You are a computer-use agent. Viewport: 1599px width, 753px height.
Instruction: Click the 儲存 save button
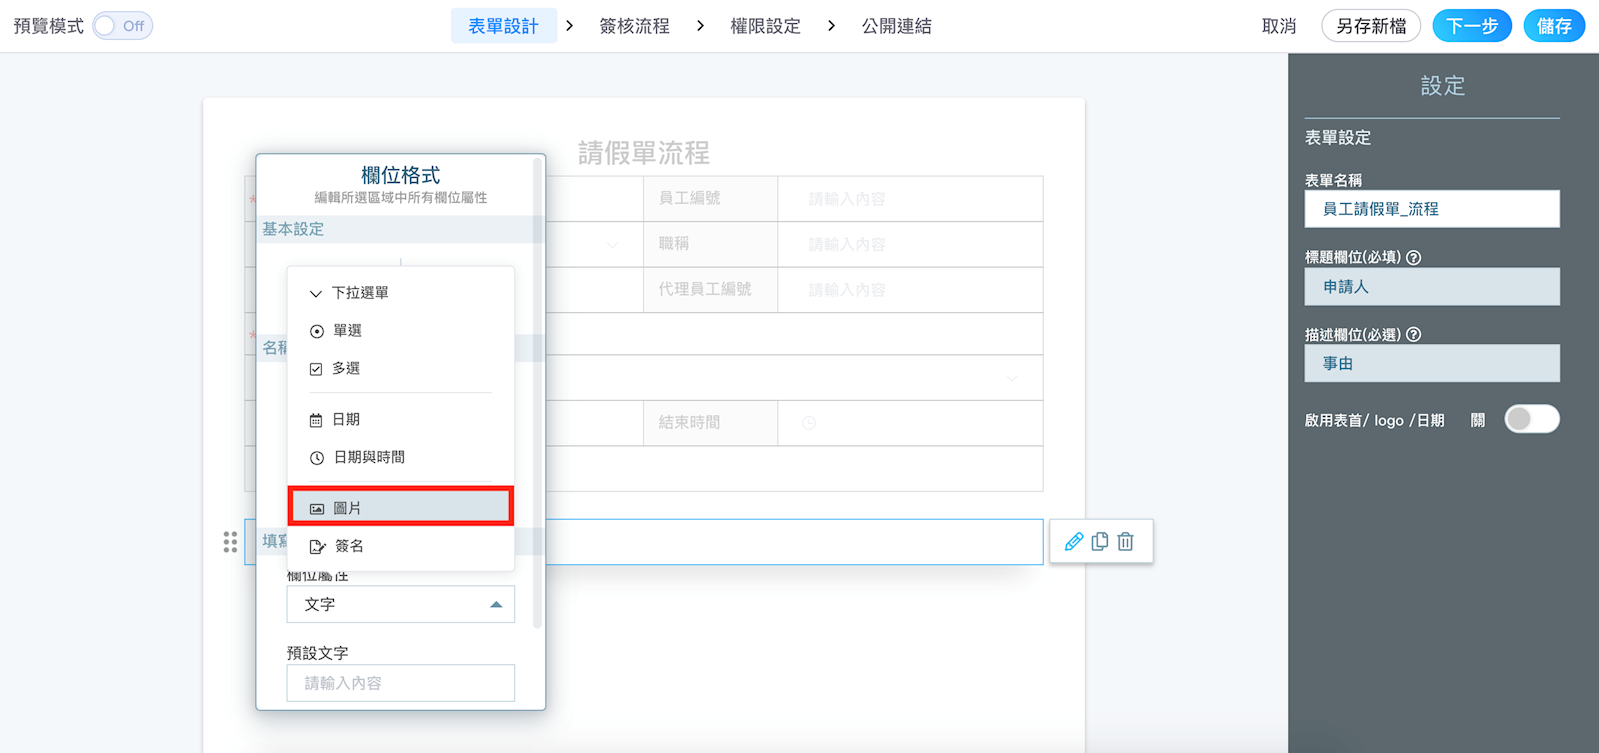tap(1553, 26)
